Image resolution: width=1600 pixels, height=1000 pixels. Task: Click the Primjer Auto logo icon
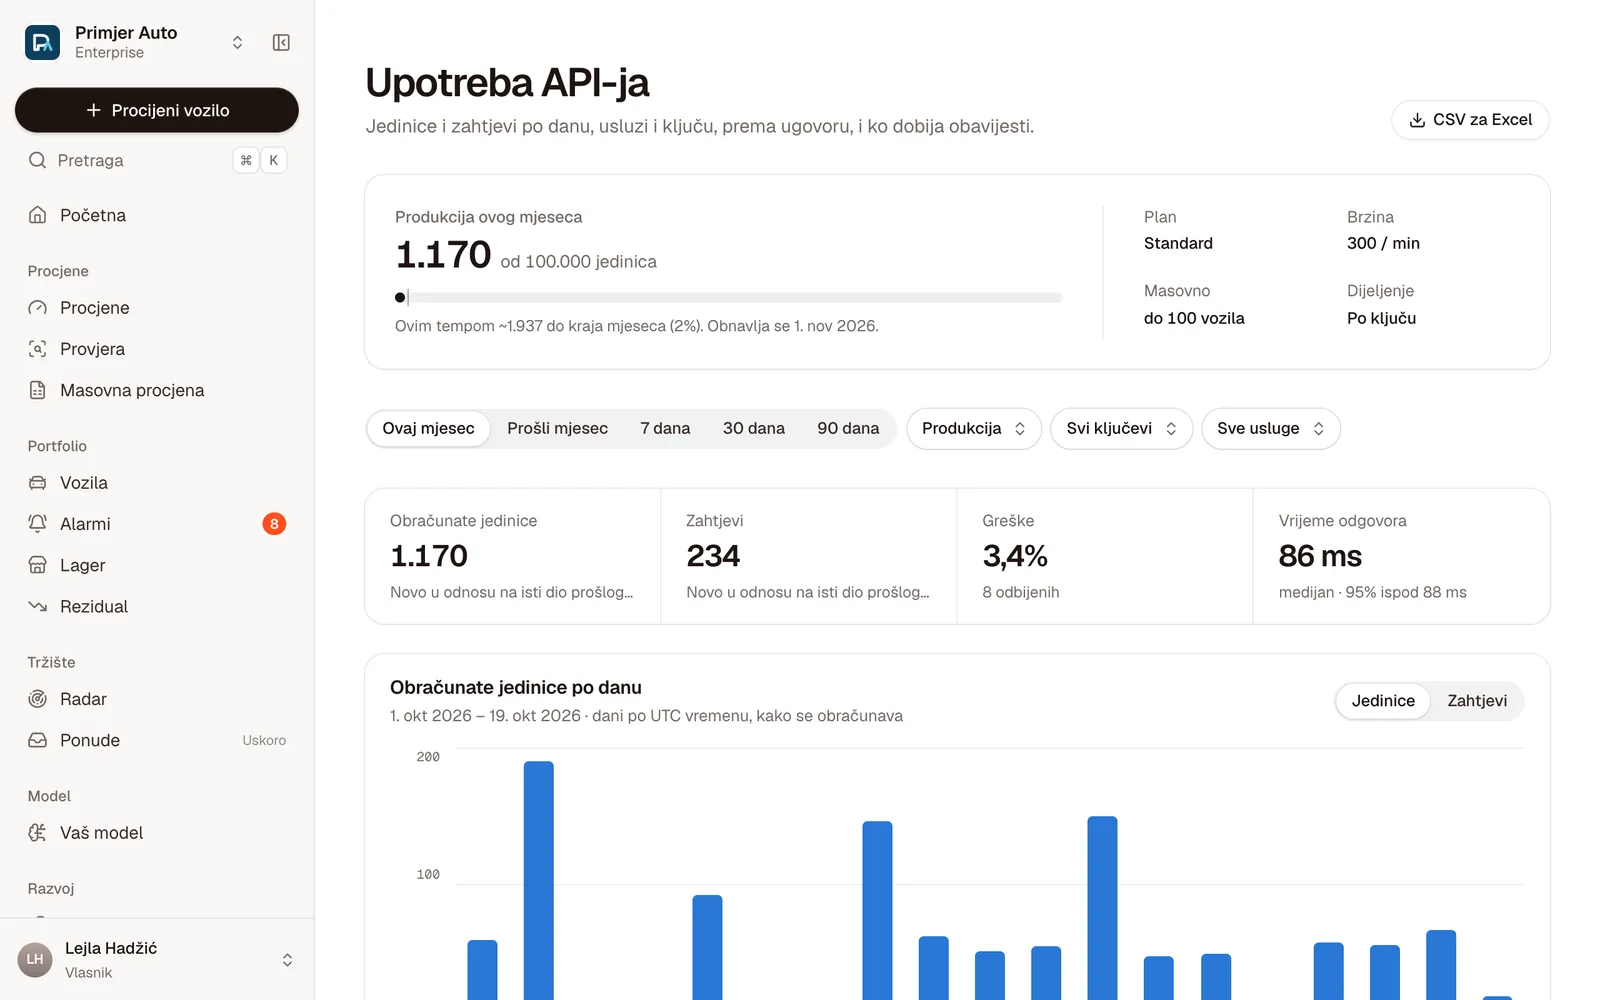click(x=42, y=42)
